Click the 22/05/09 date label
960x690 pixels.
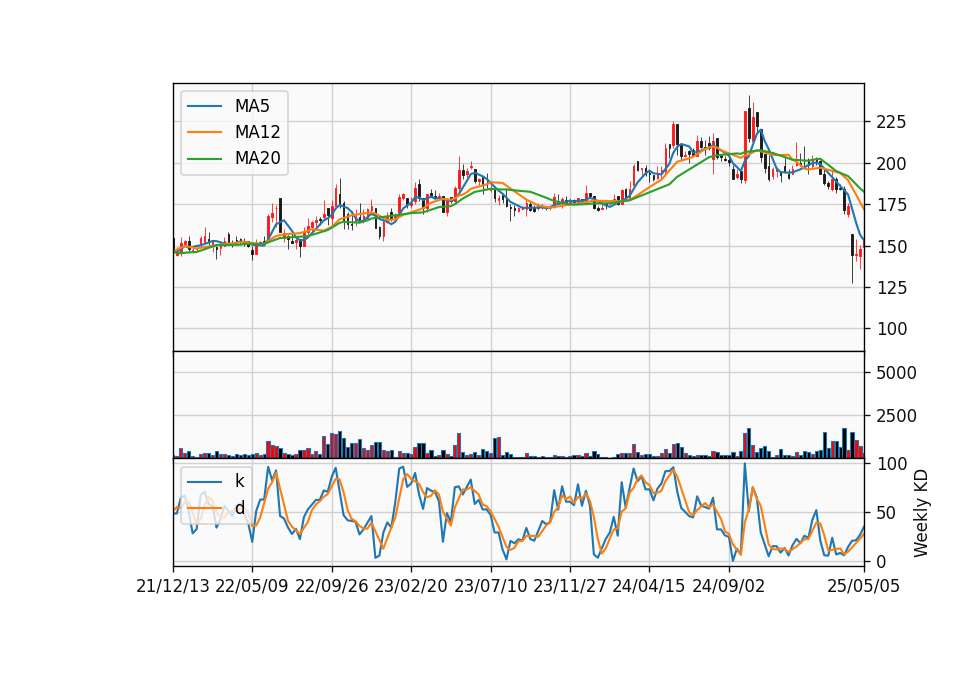[252, 587]
